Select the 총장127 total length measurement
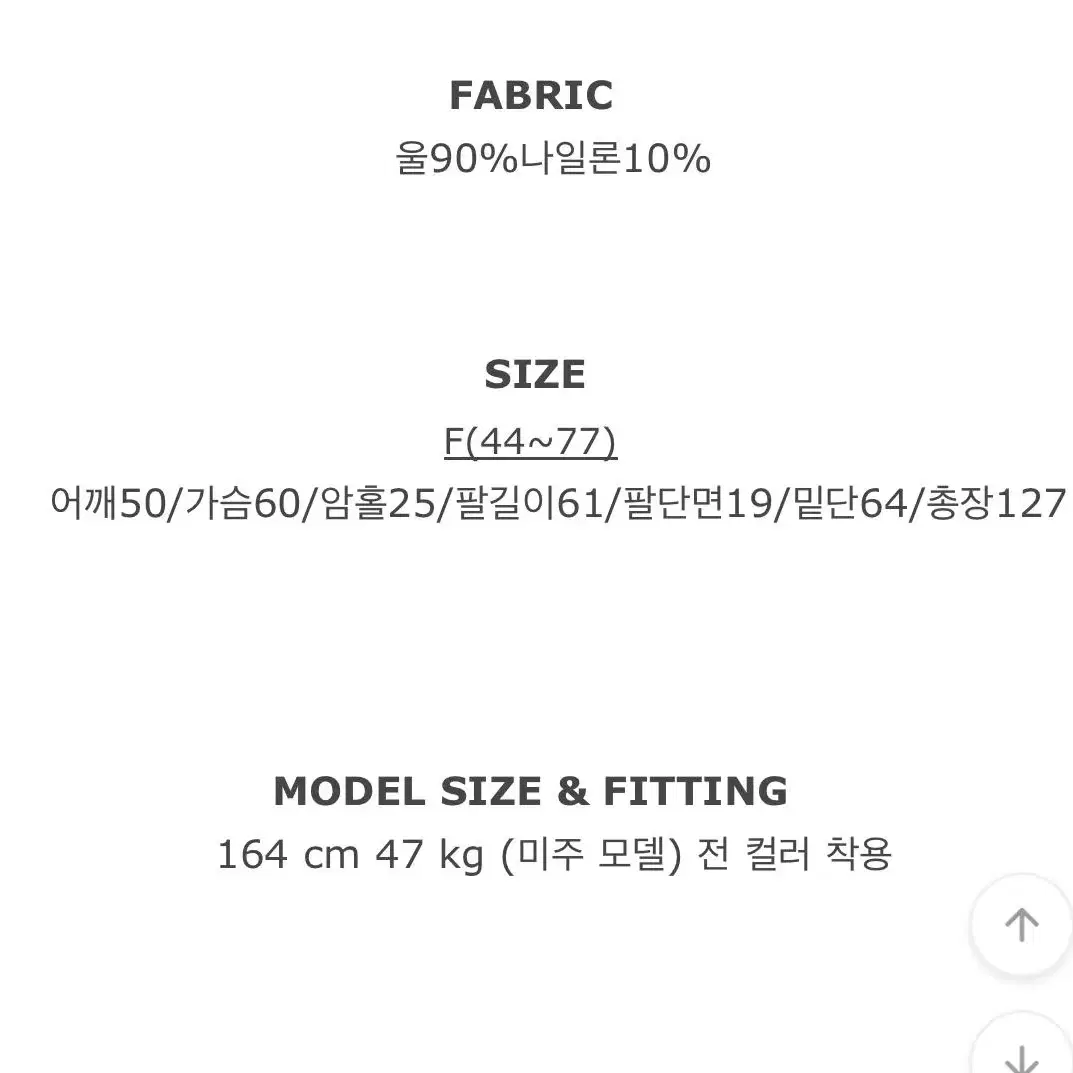 pos(996,503)
